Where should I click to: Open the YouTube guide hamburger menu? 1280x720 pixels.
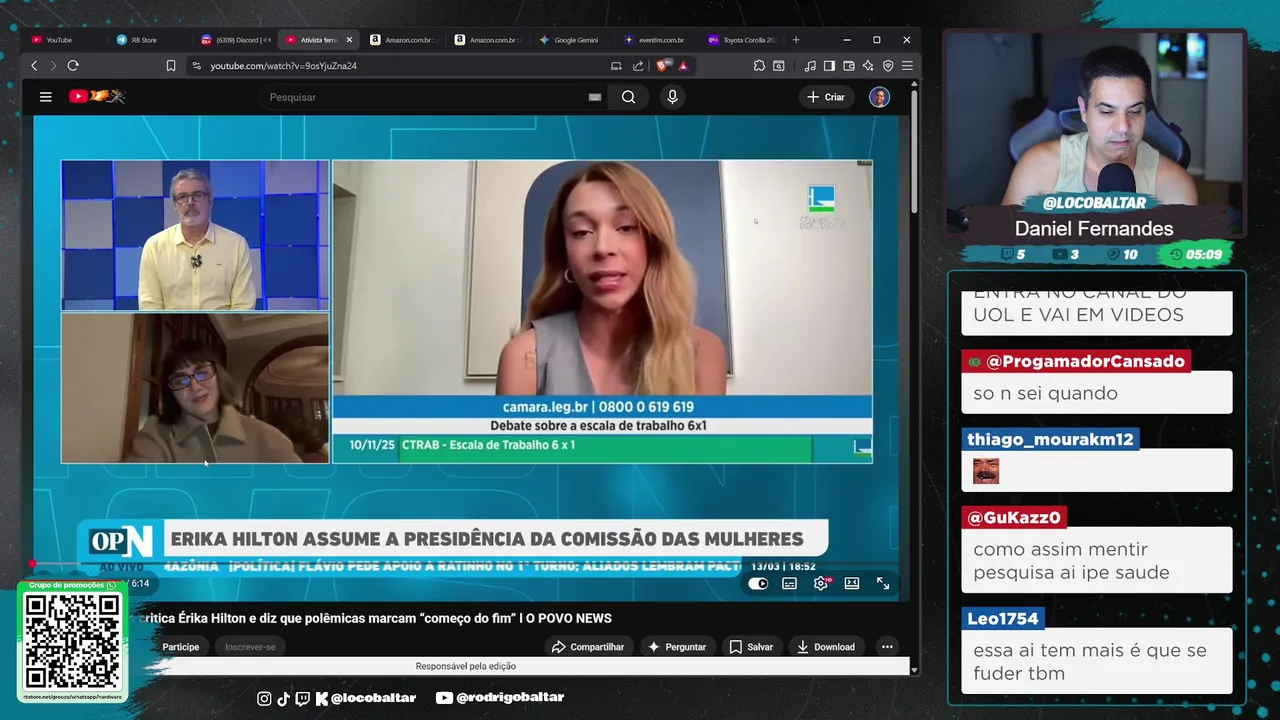[x=45, y=97]
